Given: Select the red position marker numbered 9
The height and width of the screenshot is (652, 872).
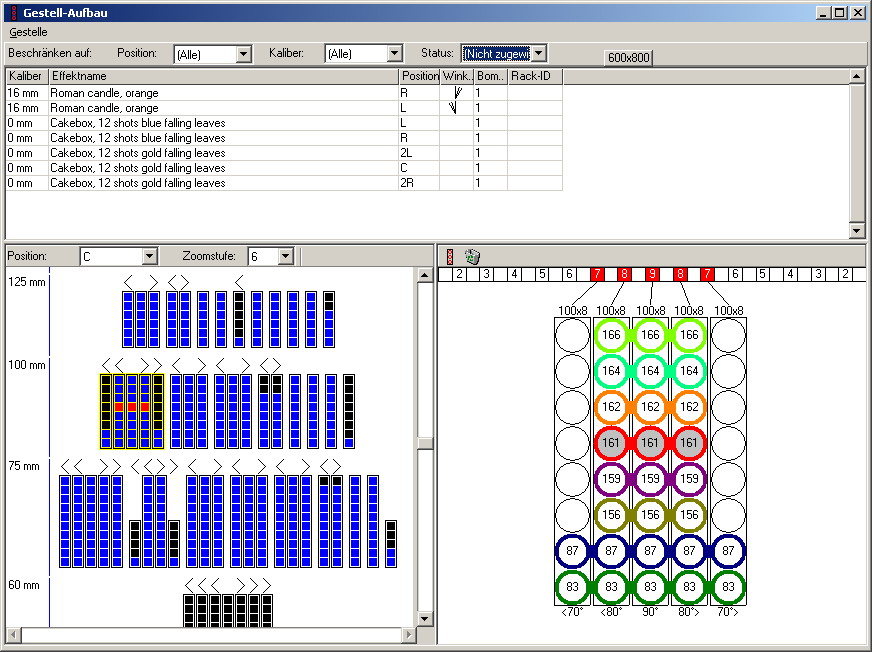Looking at the screenshot, I should pos(651,274).
